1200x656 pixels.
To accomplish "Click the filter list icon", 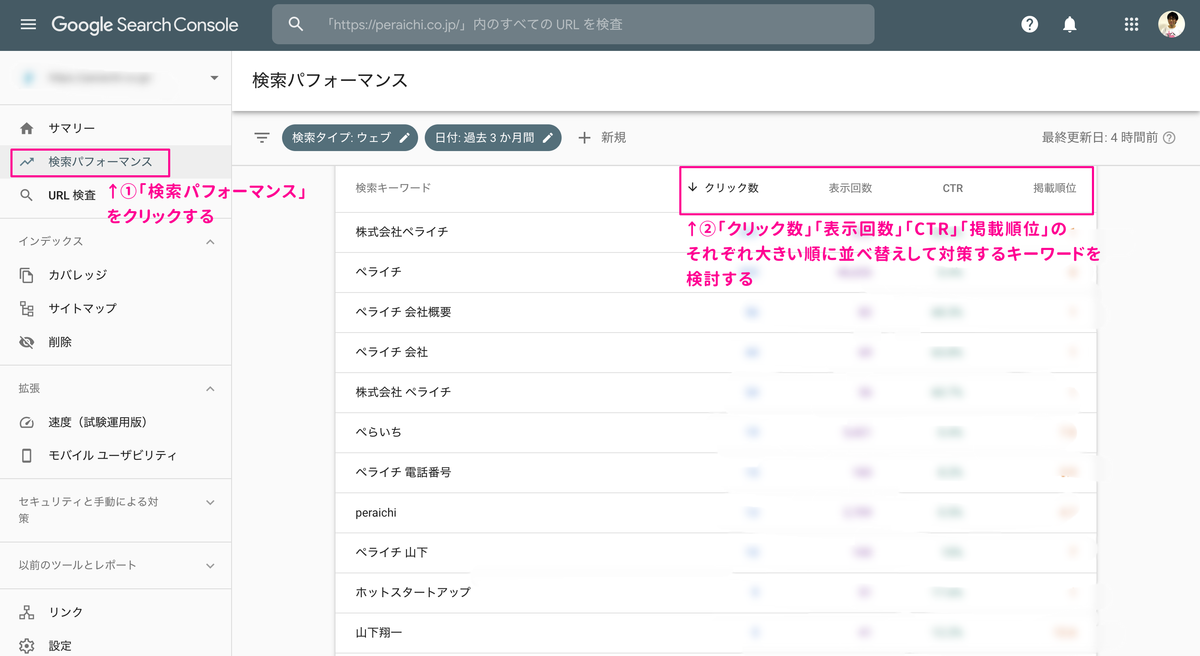I will (262, 138).
